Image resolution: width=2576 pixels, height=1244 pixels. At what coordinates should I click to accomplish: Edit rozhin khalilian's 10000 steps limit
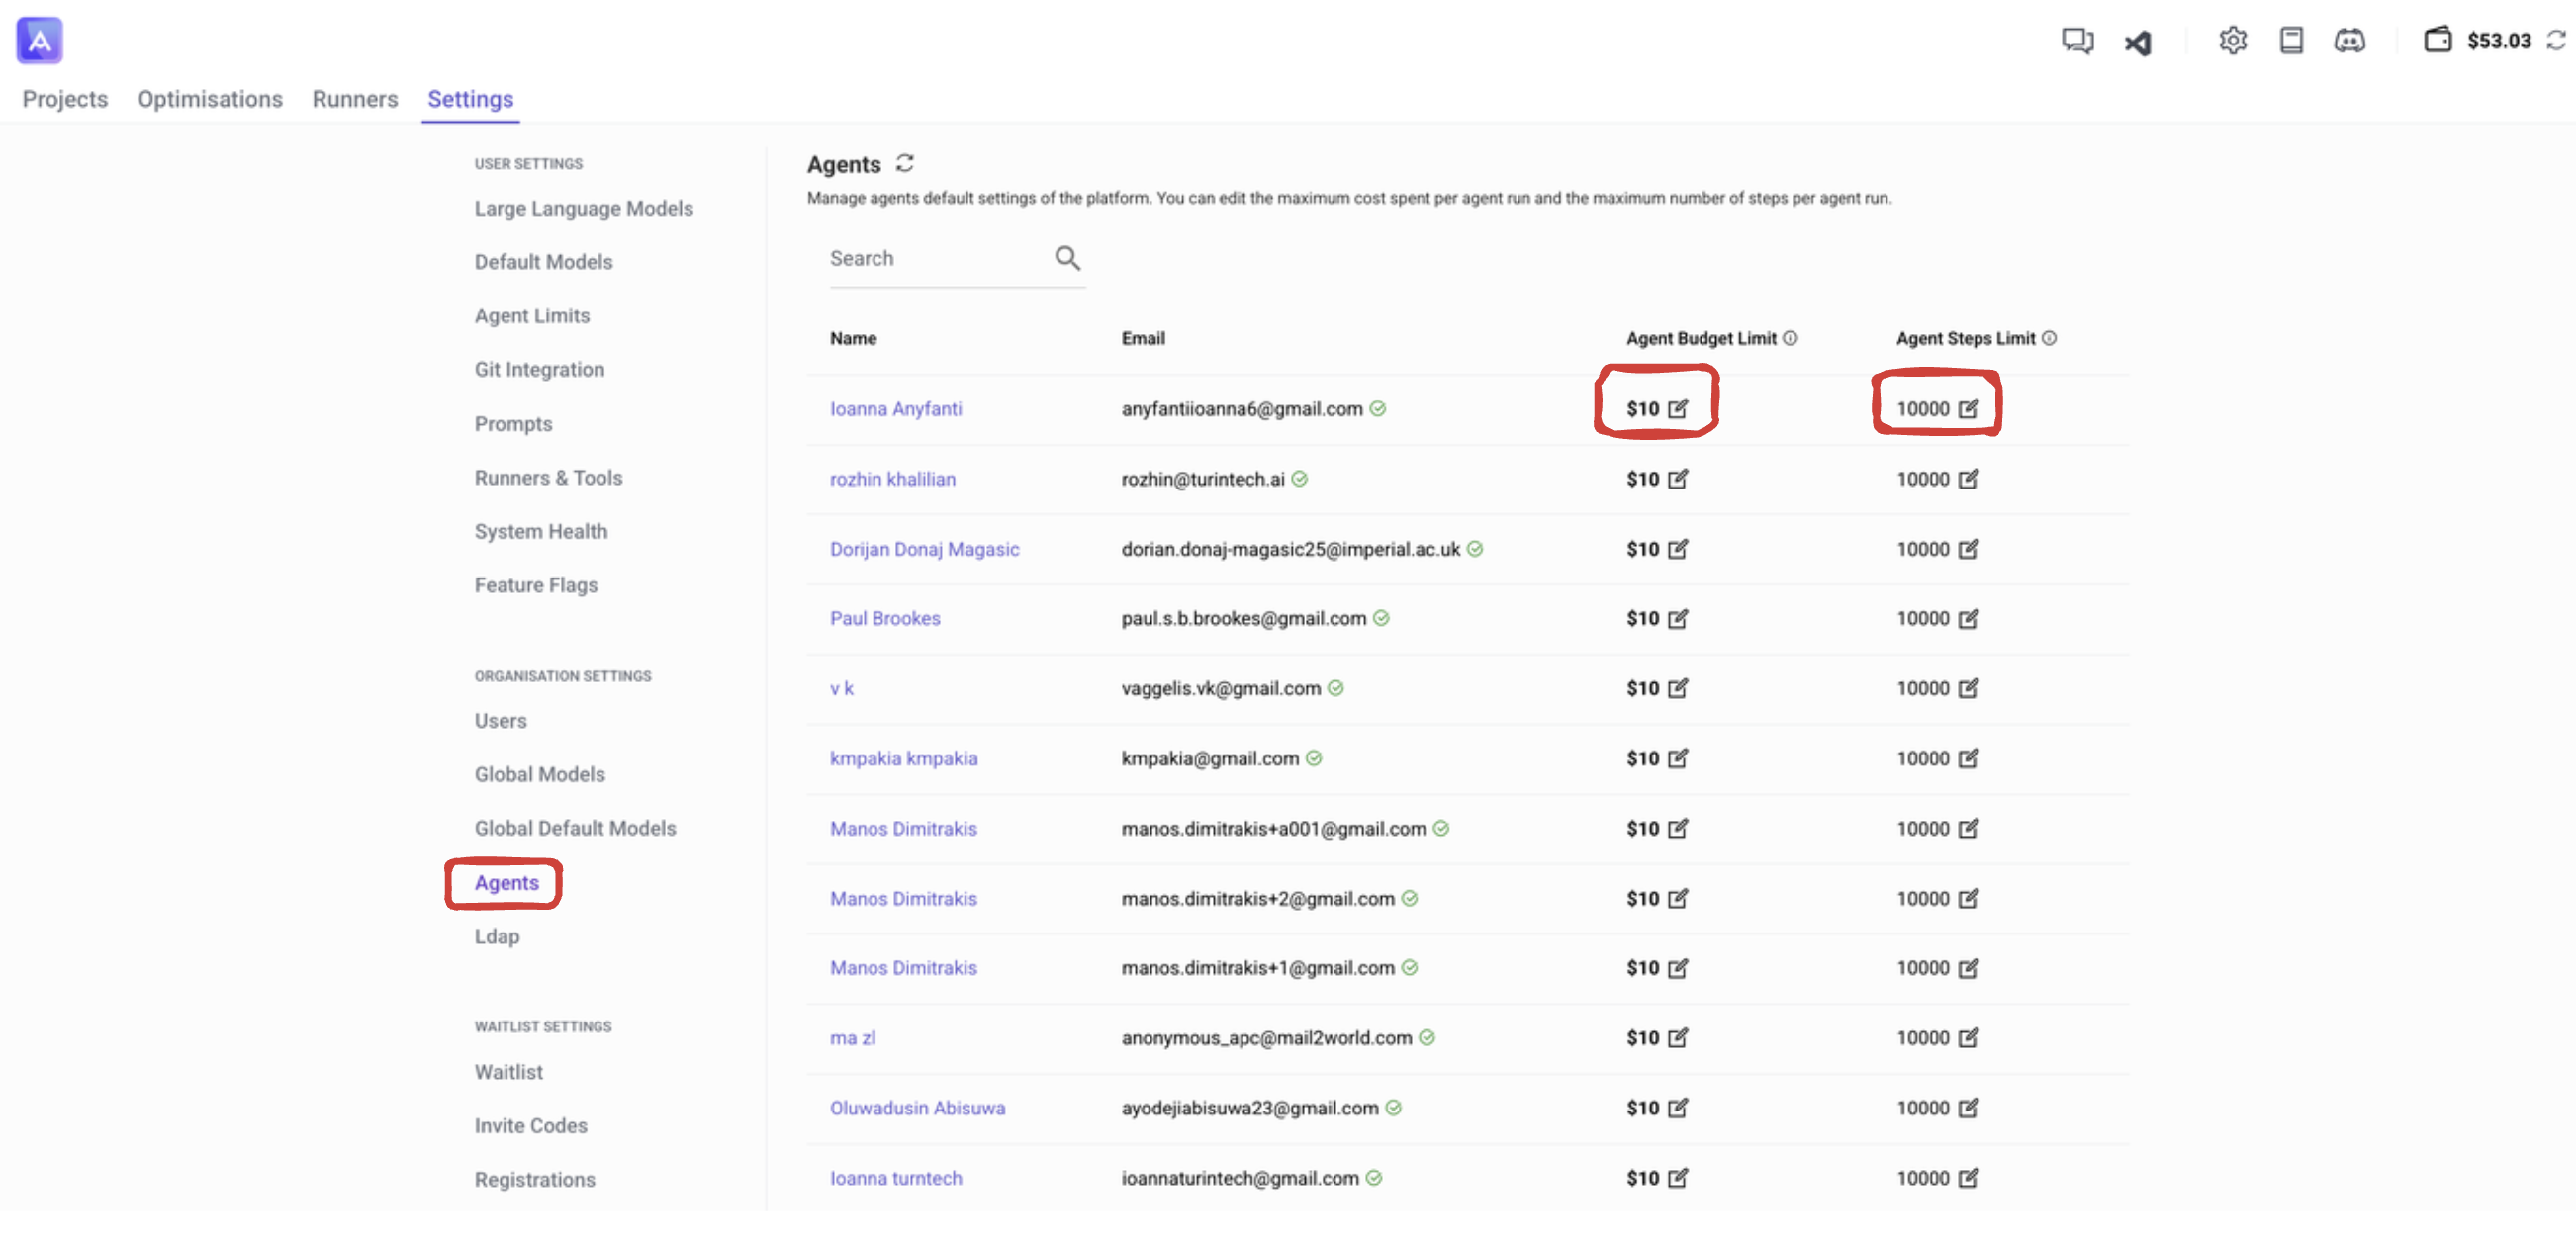pyautogui.click(x=1968, y=479)
